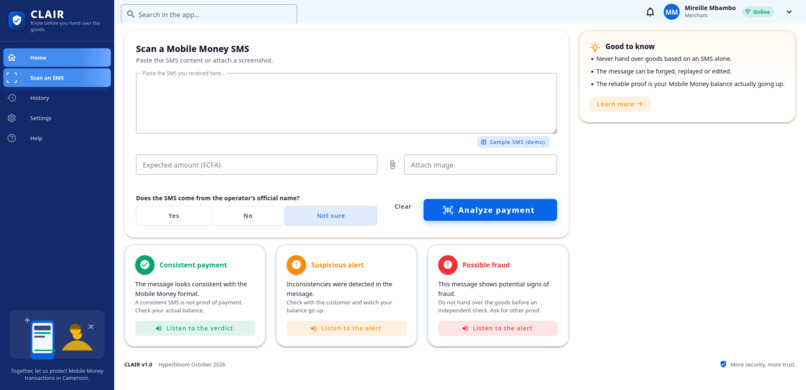The height and width of the screenshot is (390, 806).
Task: Open the Home sidebar item
Action: click(x=57, y=58)
